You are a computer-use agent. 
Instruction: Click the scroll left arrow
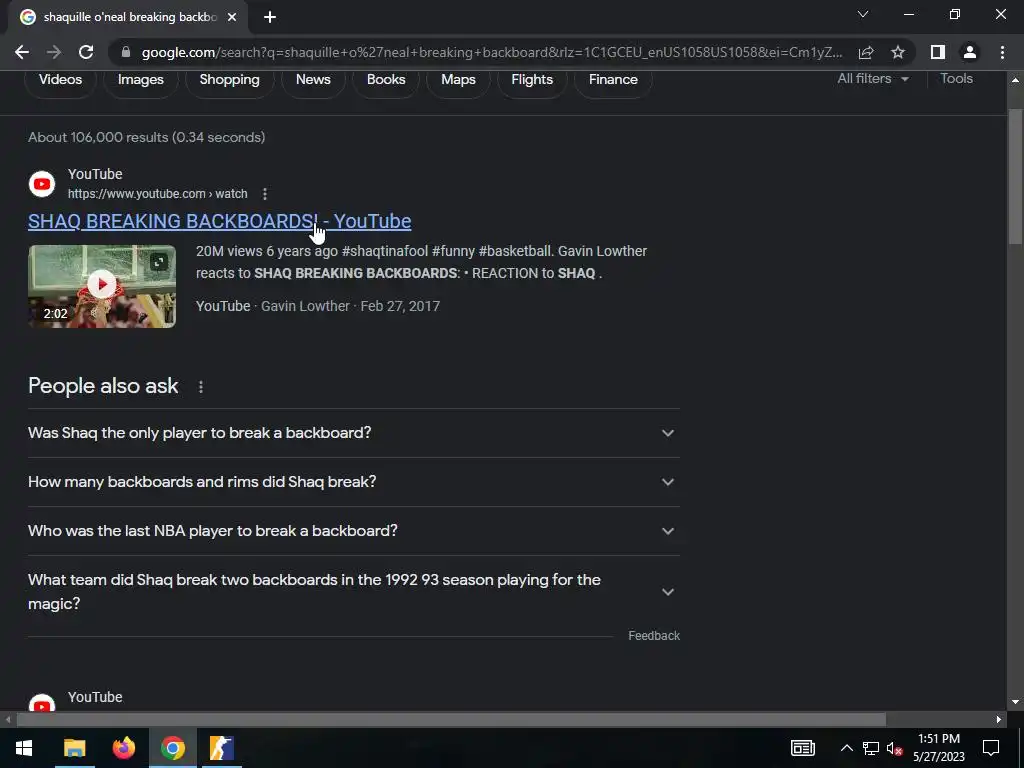(x=7, y=720)
